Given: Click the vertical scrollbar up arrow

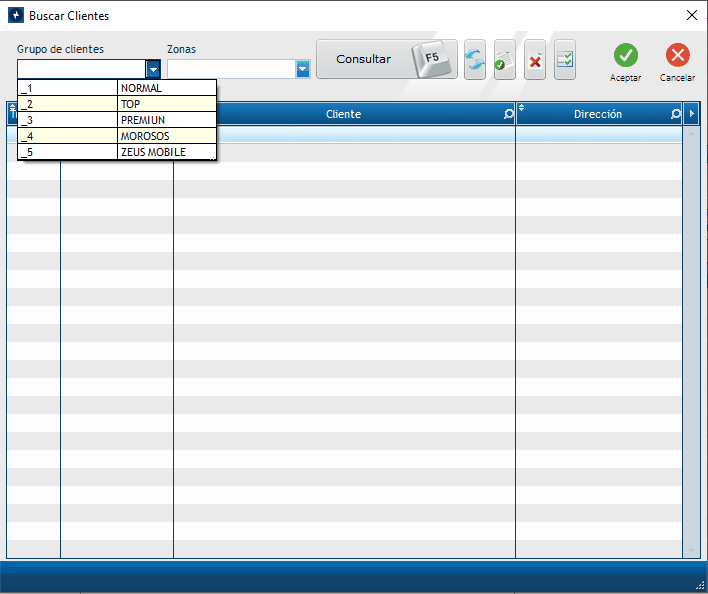Looking at the screenshot, I should click(x=691, y=133).
